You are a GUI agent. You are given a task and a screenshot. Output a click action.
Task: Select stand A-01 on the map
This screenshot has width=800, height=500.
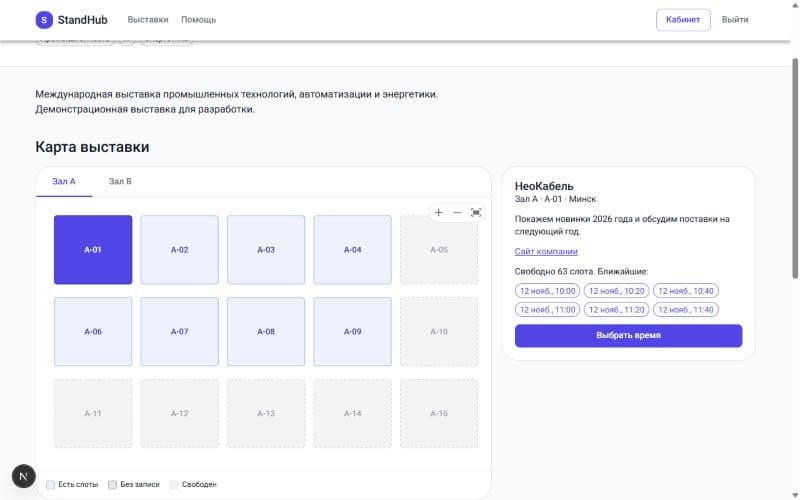(x=93, y=250)
